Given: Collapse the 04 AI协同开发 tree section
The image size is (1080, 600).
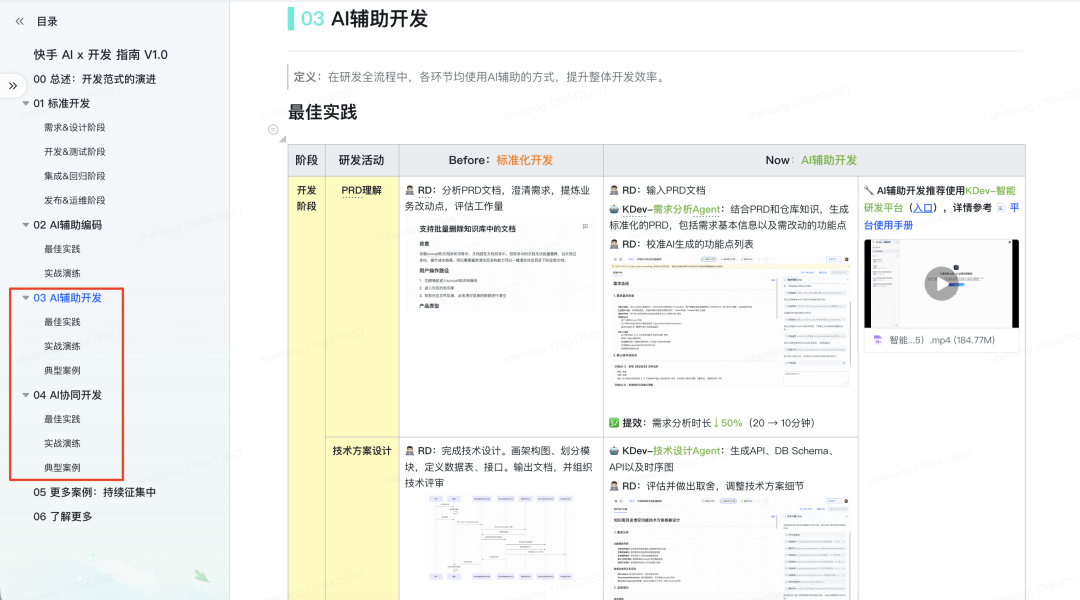Looking at the screenshot, I should [27, 394].
